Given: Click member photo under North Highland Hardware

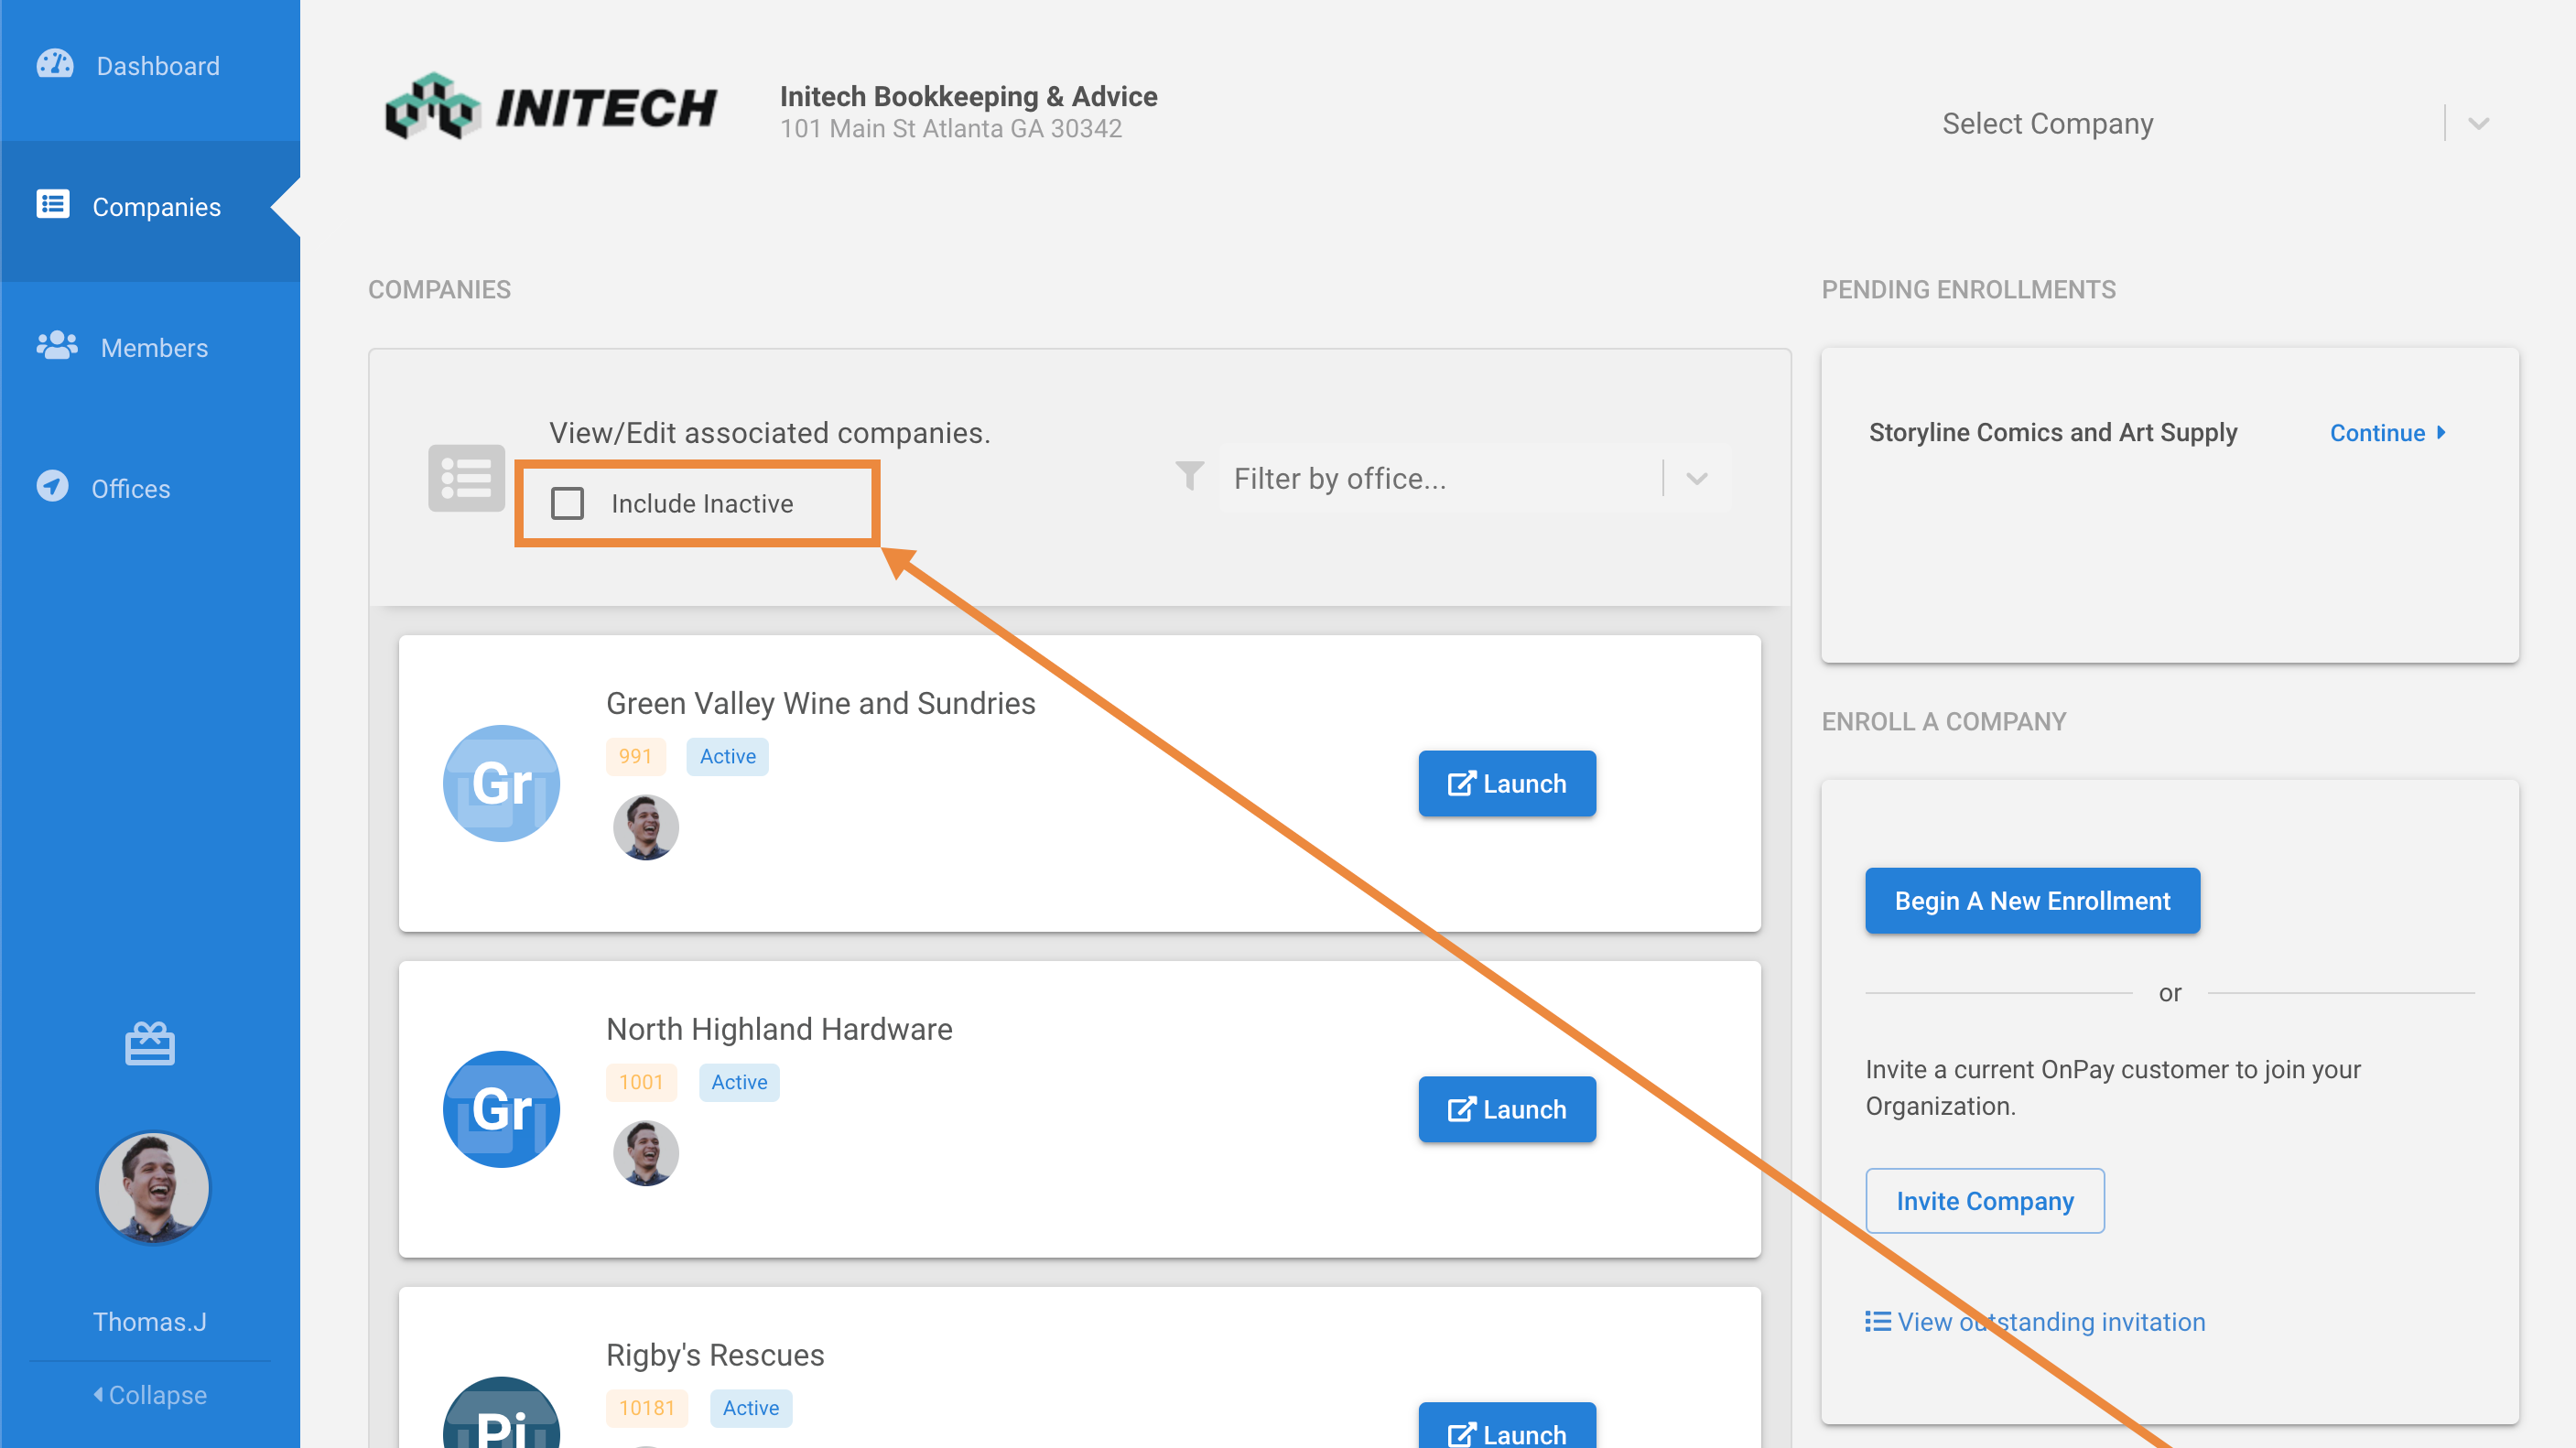Looking at the screenshot, I should pos(646,1153).
